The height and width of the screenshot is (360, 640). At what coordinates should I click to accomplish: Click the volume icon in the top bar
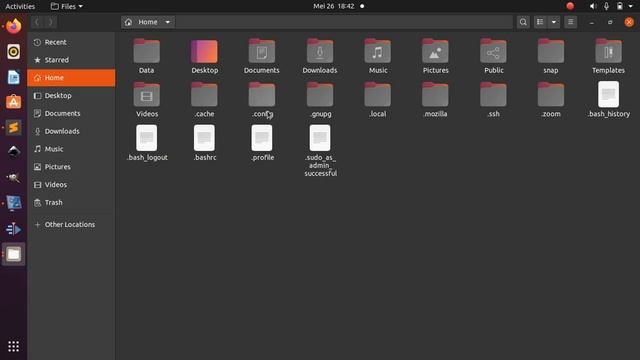point(593,6)
